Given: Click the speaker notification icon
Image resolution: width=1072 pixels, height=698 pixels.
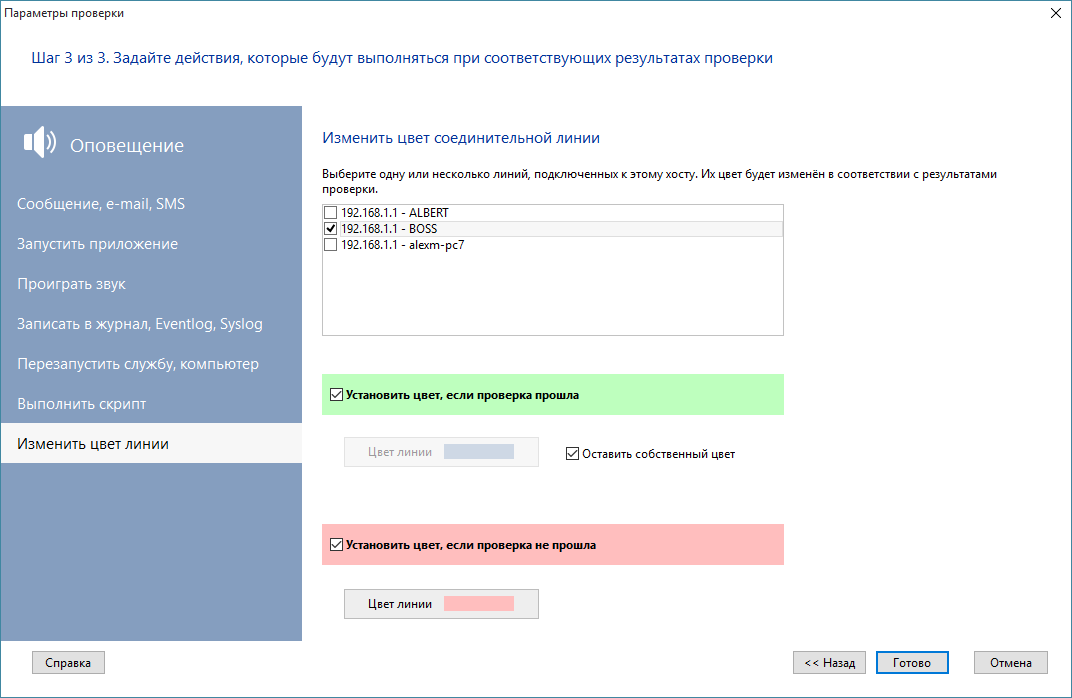Looking at the screenshot, I should click(40, 143).
